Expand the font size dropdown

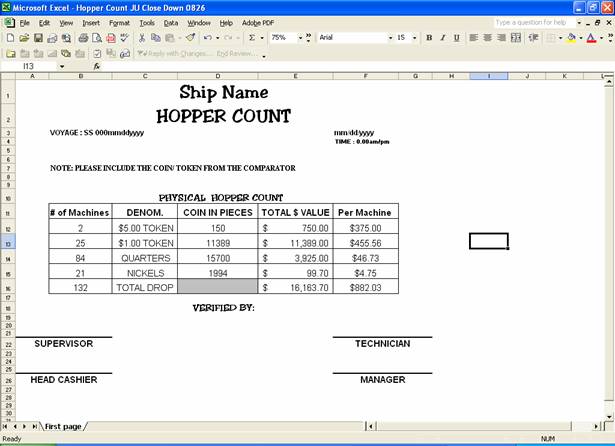click(414, 38)
